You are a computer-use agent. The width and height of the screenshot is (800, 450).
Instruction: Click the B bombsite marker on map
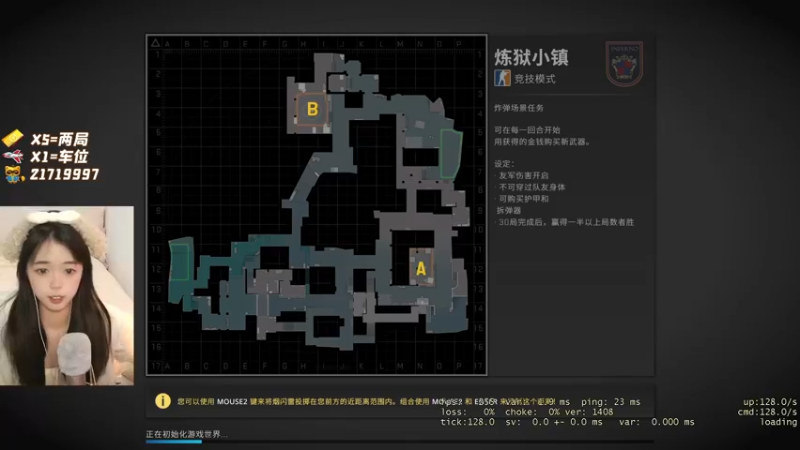[x=312, y=109]
